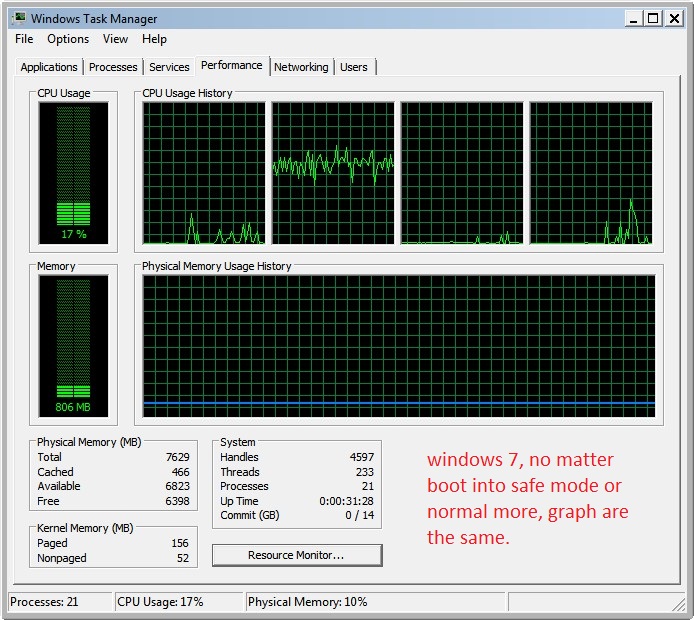The height and width of the screenshot is (620, 694).
Task: Select the Performance tab
Action: 231,65
